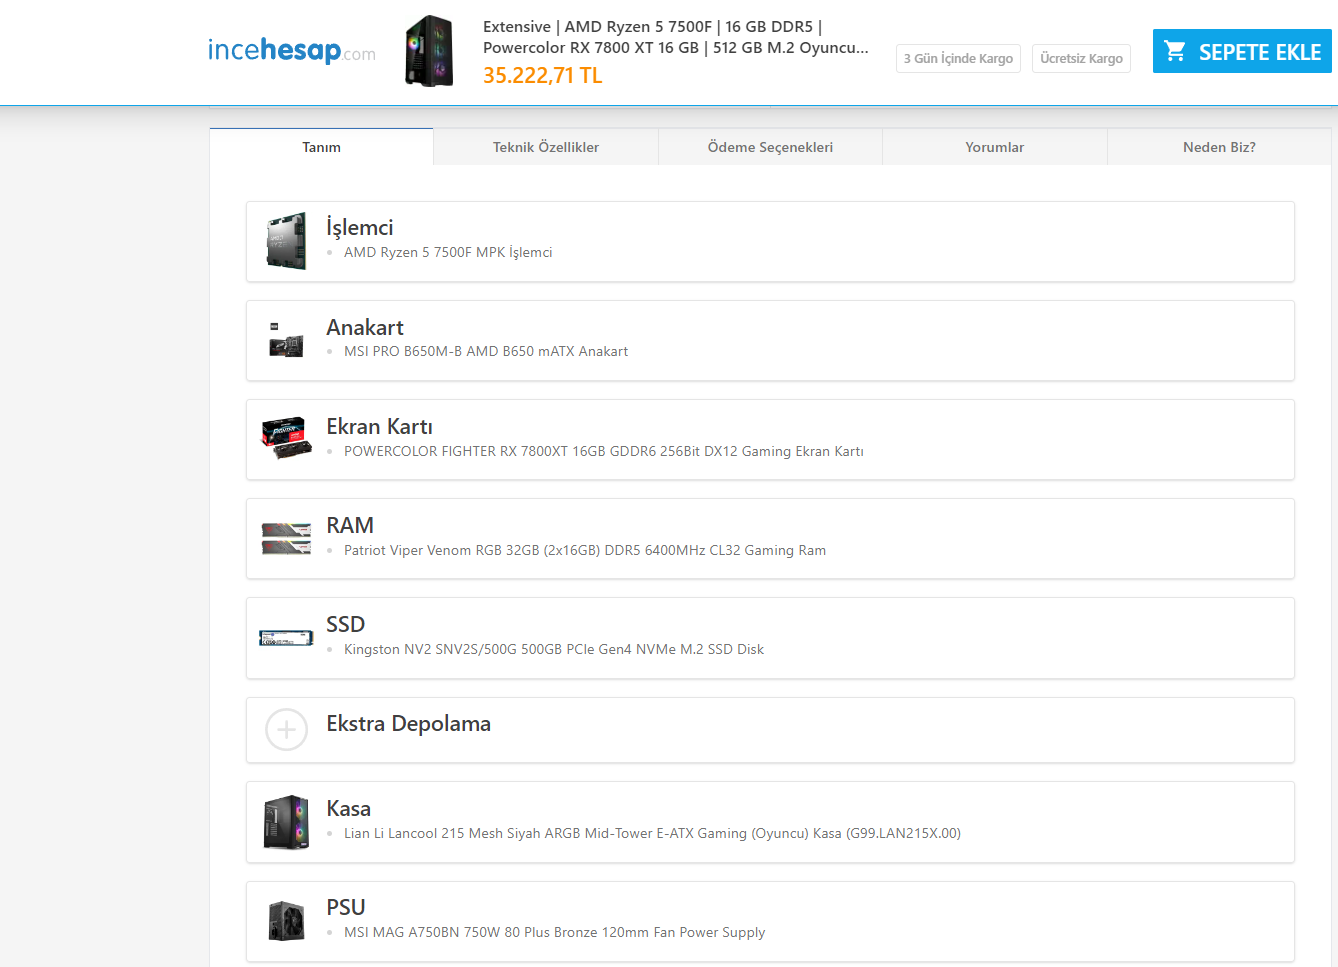Click 'AMD Ryzen 5 7500F MPK İşlemci' text

click(448, 252)
